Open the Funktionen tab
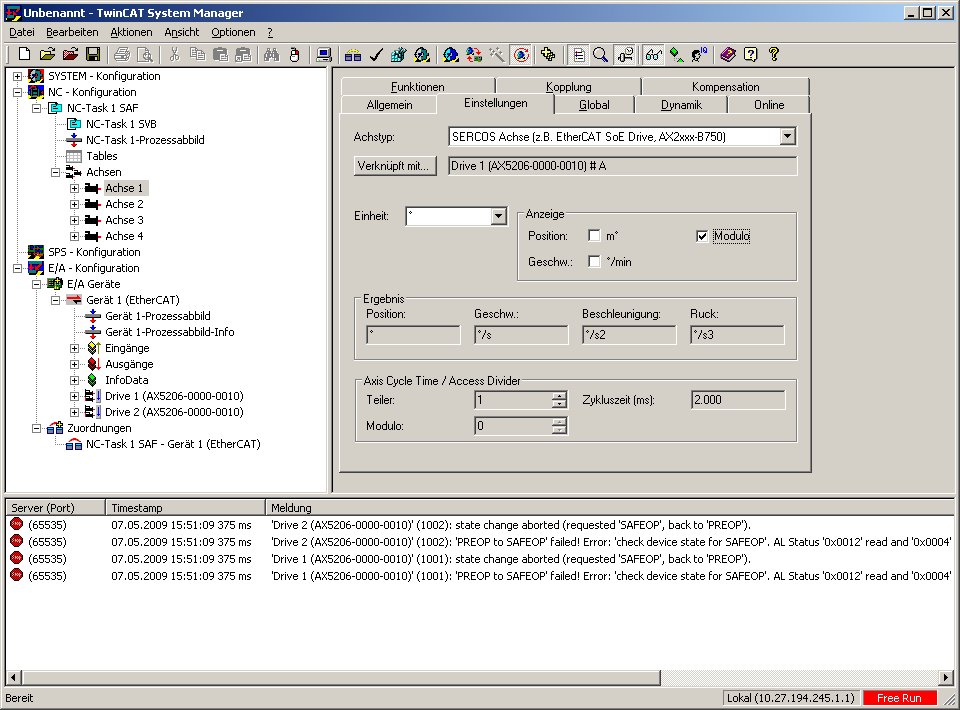 [x=418, y=86]
